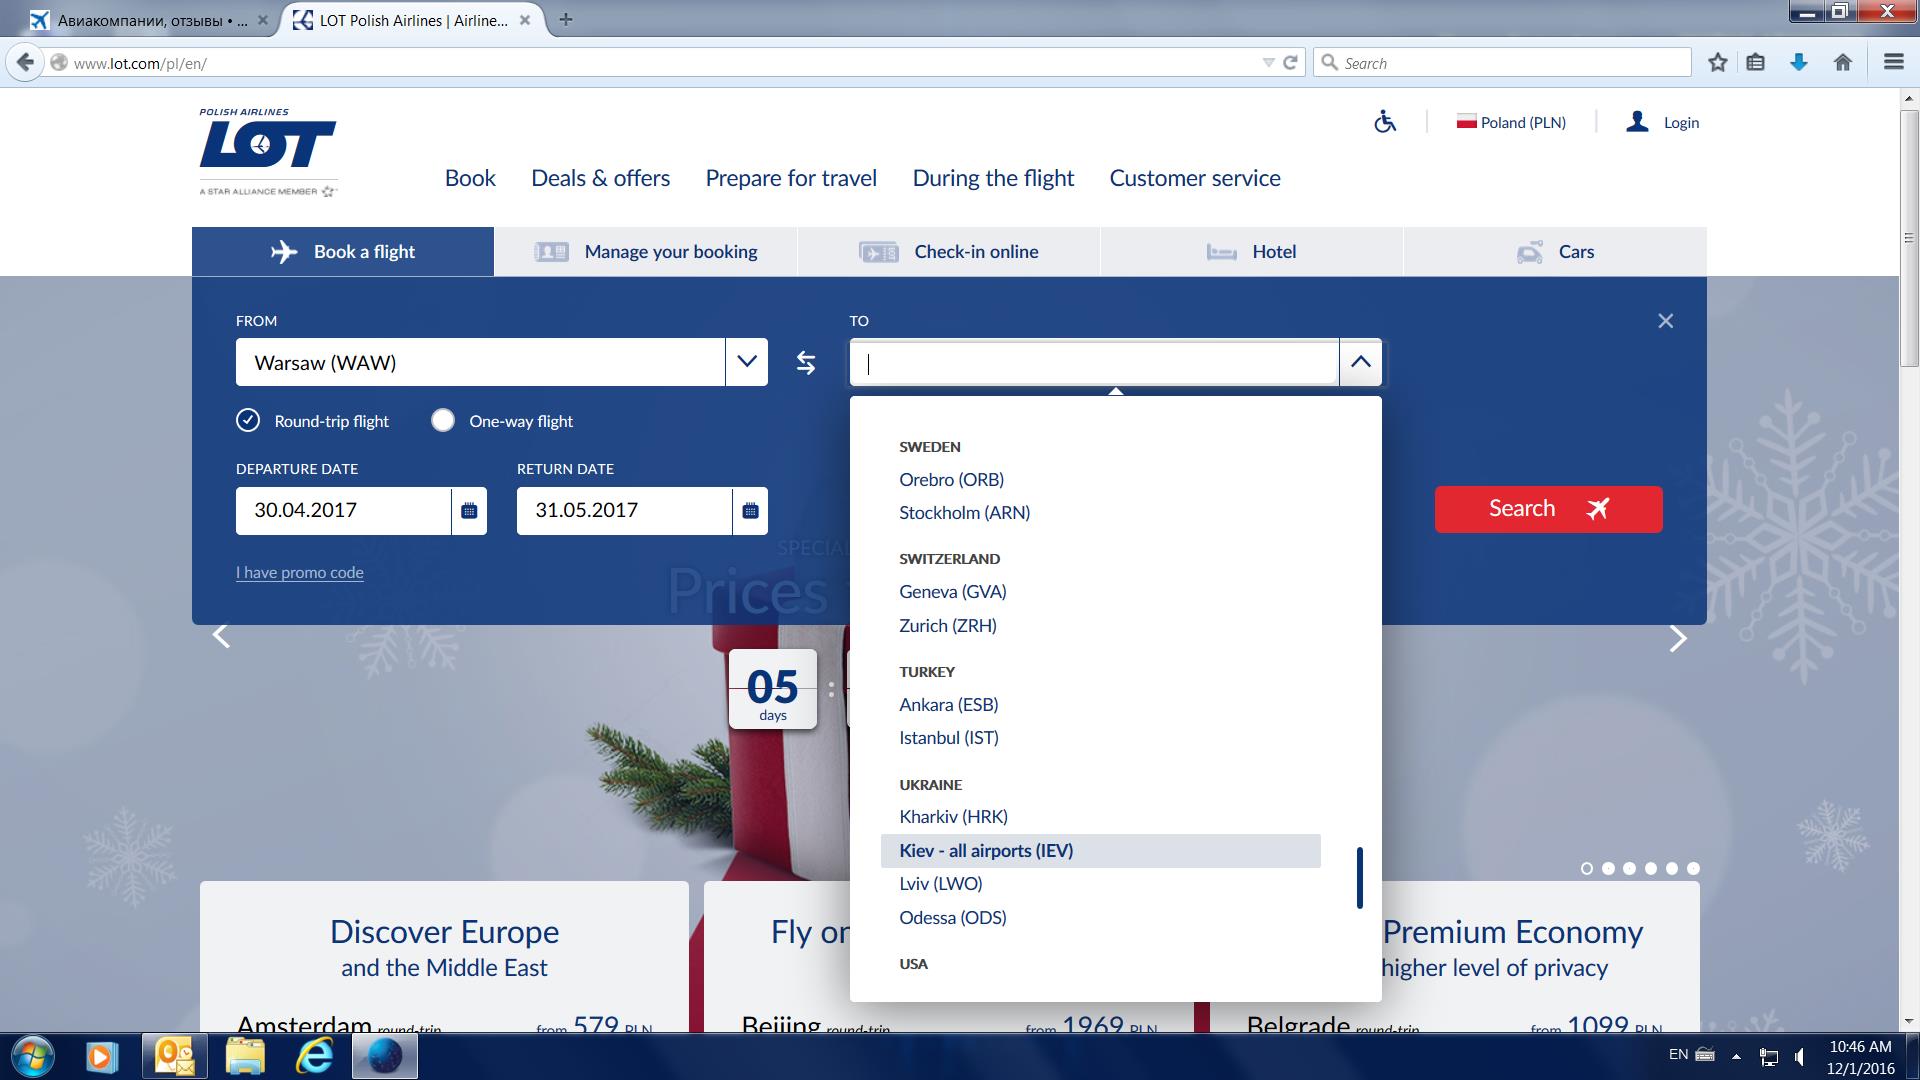Image resolution: width=1920 pixels, height=1080 pixels.
Task: Click the destination list scrollbar handle
Action: tap(1359, 878)
